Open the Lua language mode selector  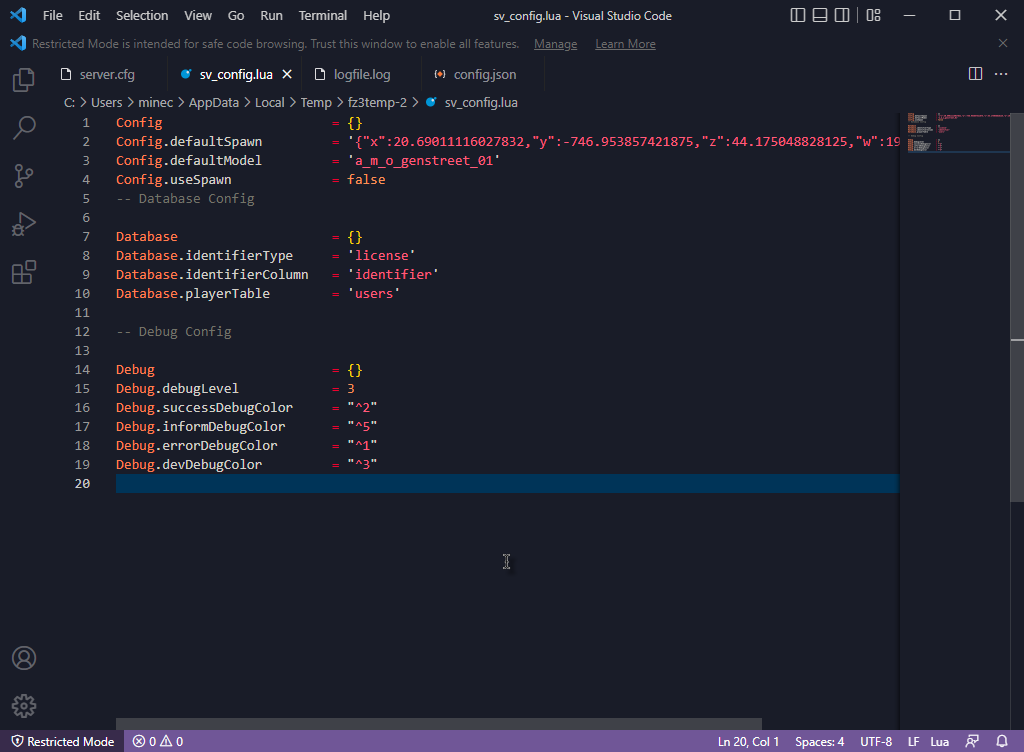pyautogui.click(x=939, y=742)
